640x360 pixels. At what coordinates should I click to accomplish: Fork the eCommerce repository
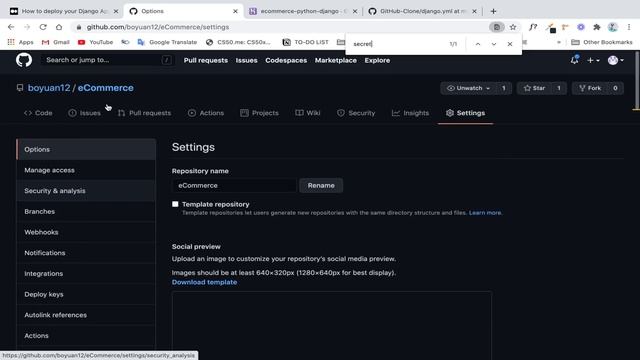pos(590,88)
